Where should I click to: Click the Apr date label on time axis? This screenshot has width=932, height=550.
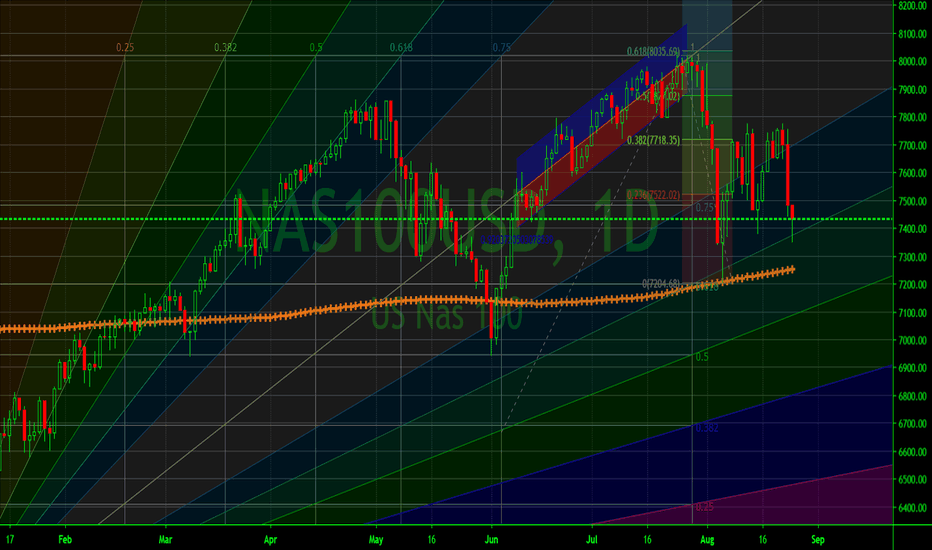point(270,540)
